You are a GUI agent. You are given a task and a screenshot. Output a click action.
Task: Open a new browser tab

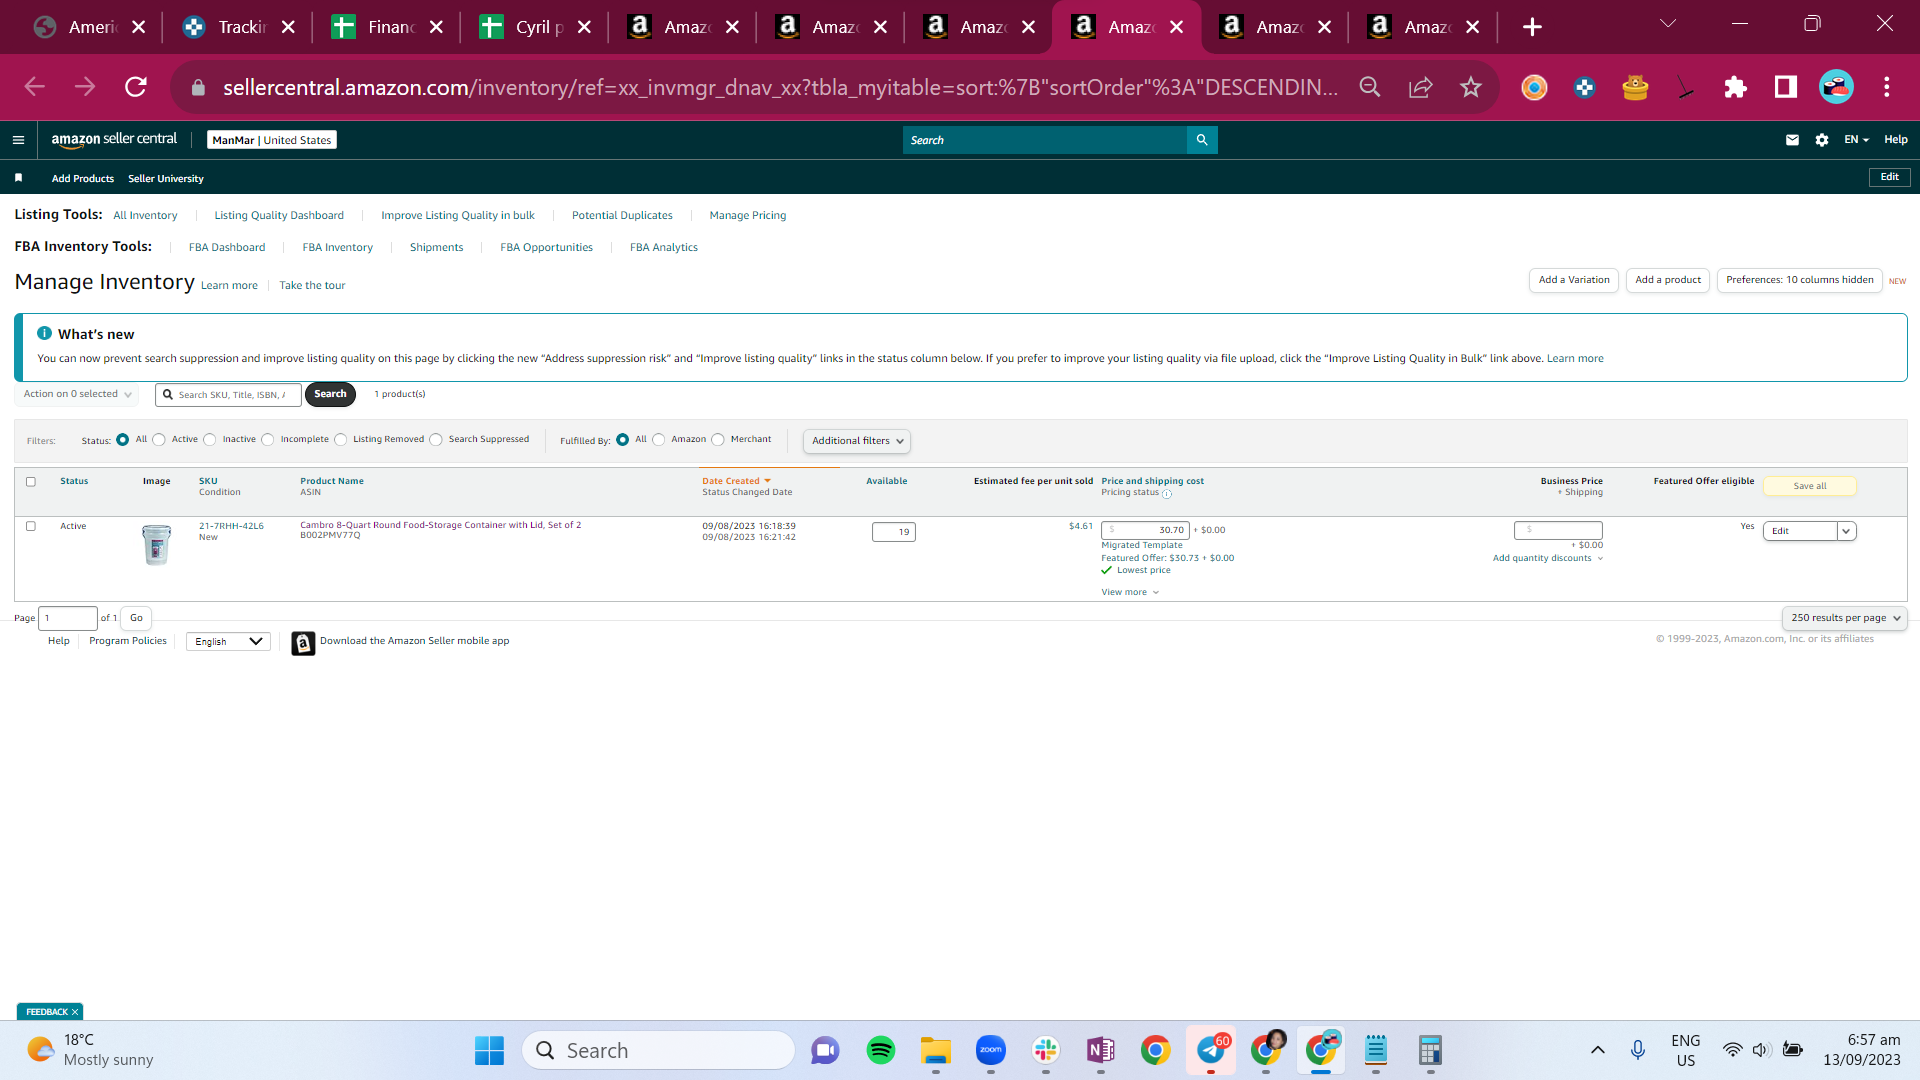coord(1532,27)
